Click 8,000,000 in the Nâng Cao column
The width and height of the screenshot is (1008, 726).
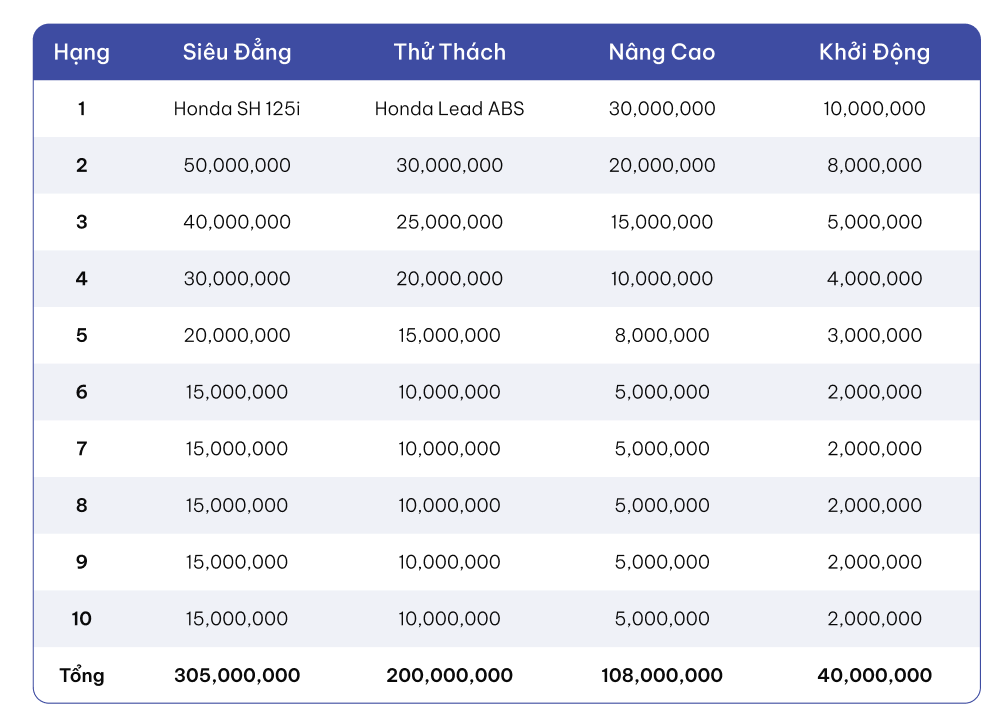pos(662,335)
